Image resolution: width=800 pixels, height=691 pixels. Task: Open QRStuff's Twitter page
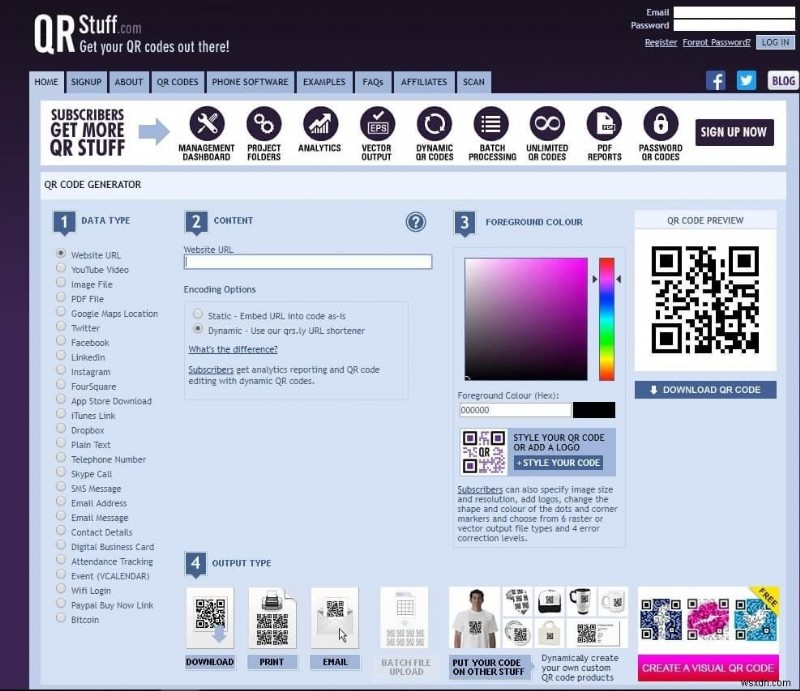click(746, 79)
